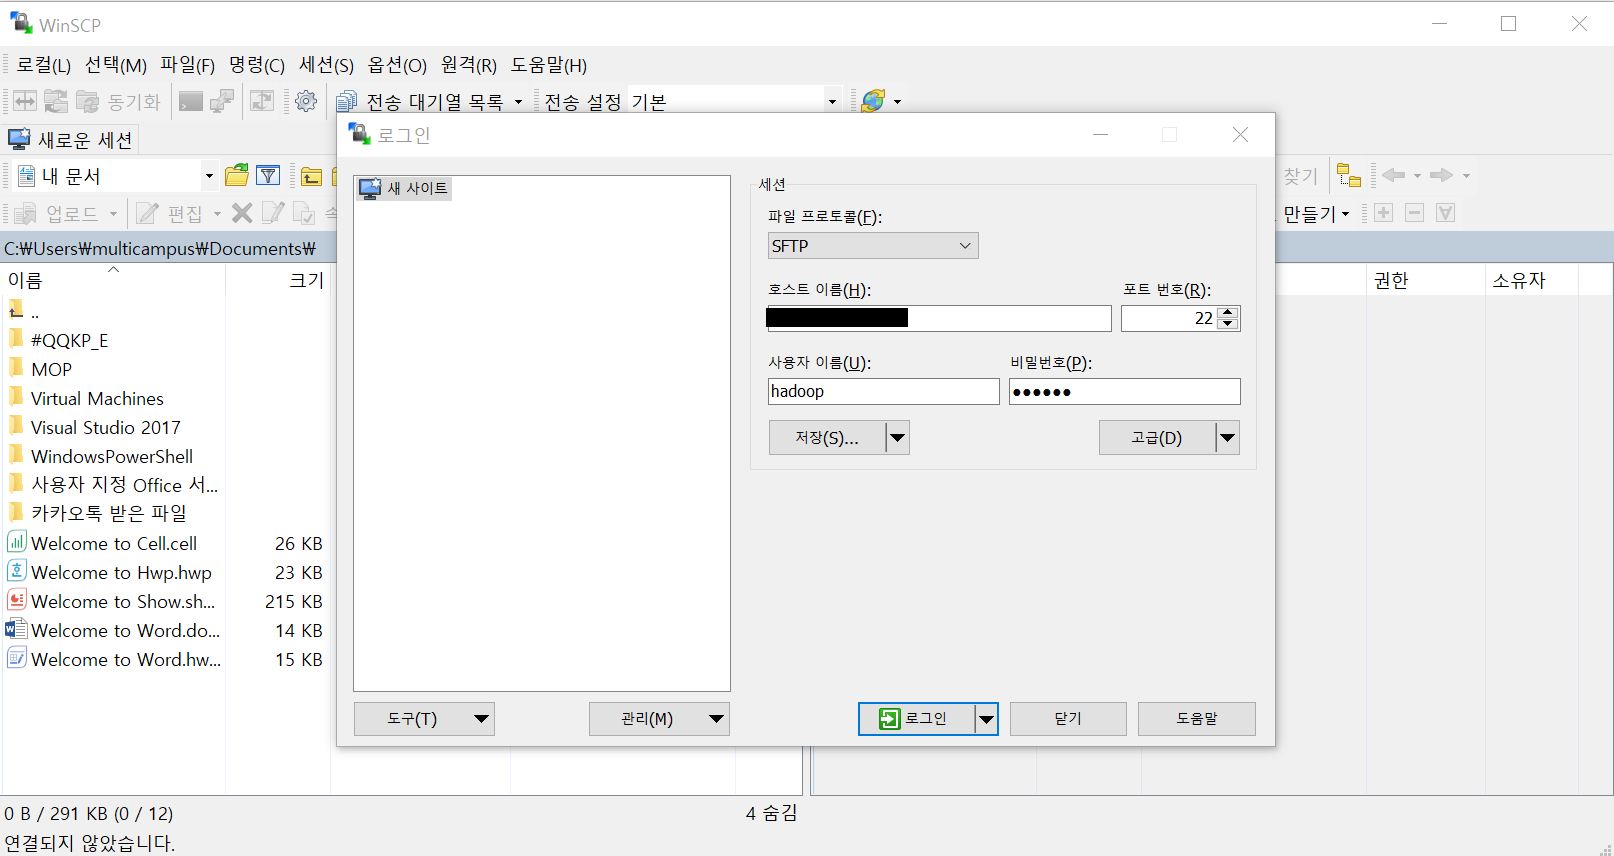The width and height of the screenshot is (1614, 856).
Task: Click the 호스트 이름 input field
Action: (939, 318)
